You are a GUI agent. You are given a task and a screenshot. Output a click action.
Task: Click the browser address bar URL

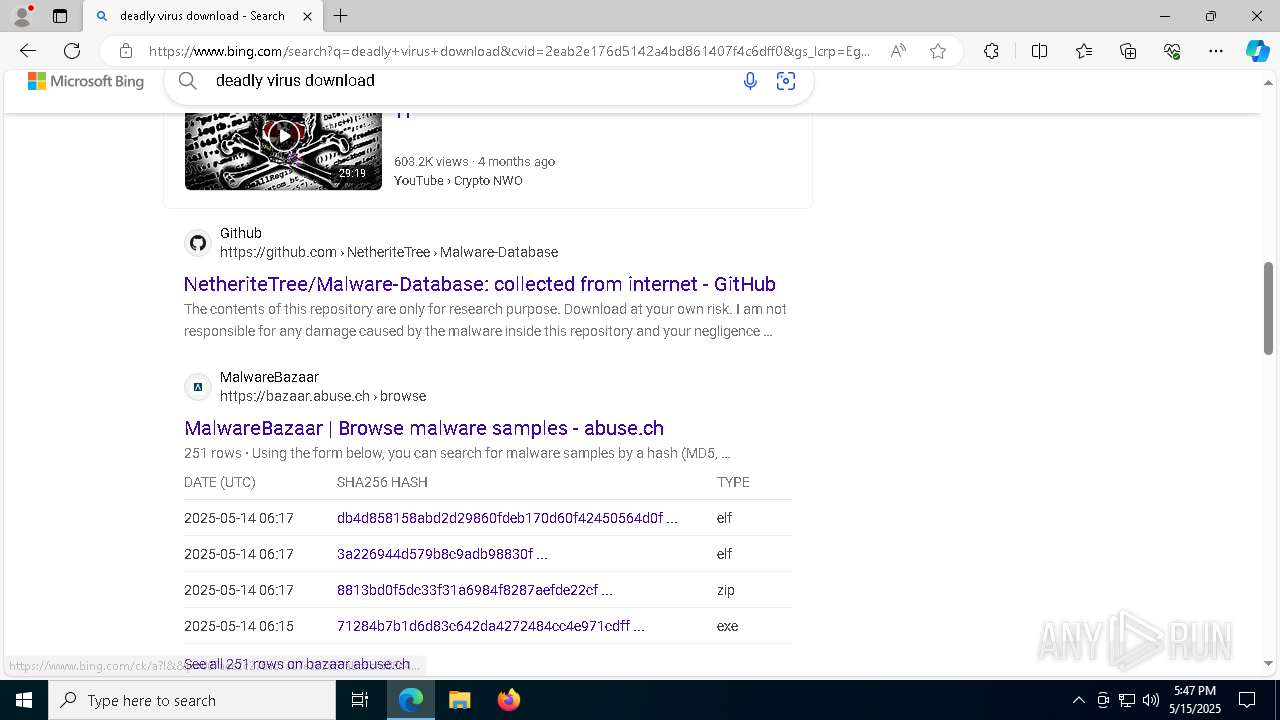(x=510, y=51)
